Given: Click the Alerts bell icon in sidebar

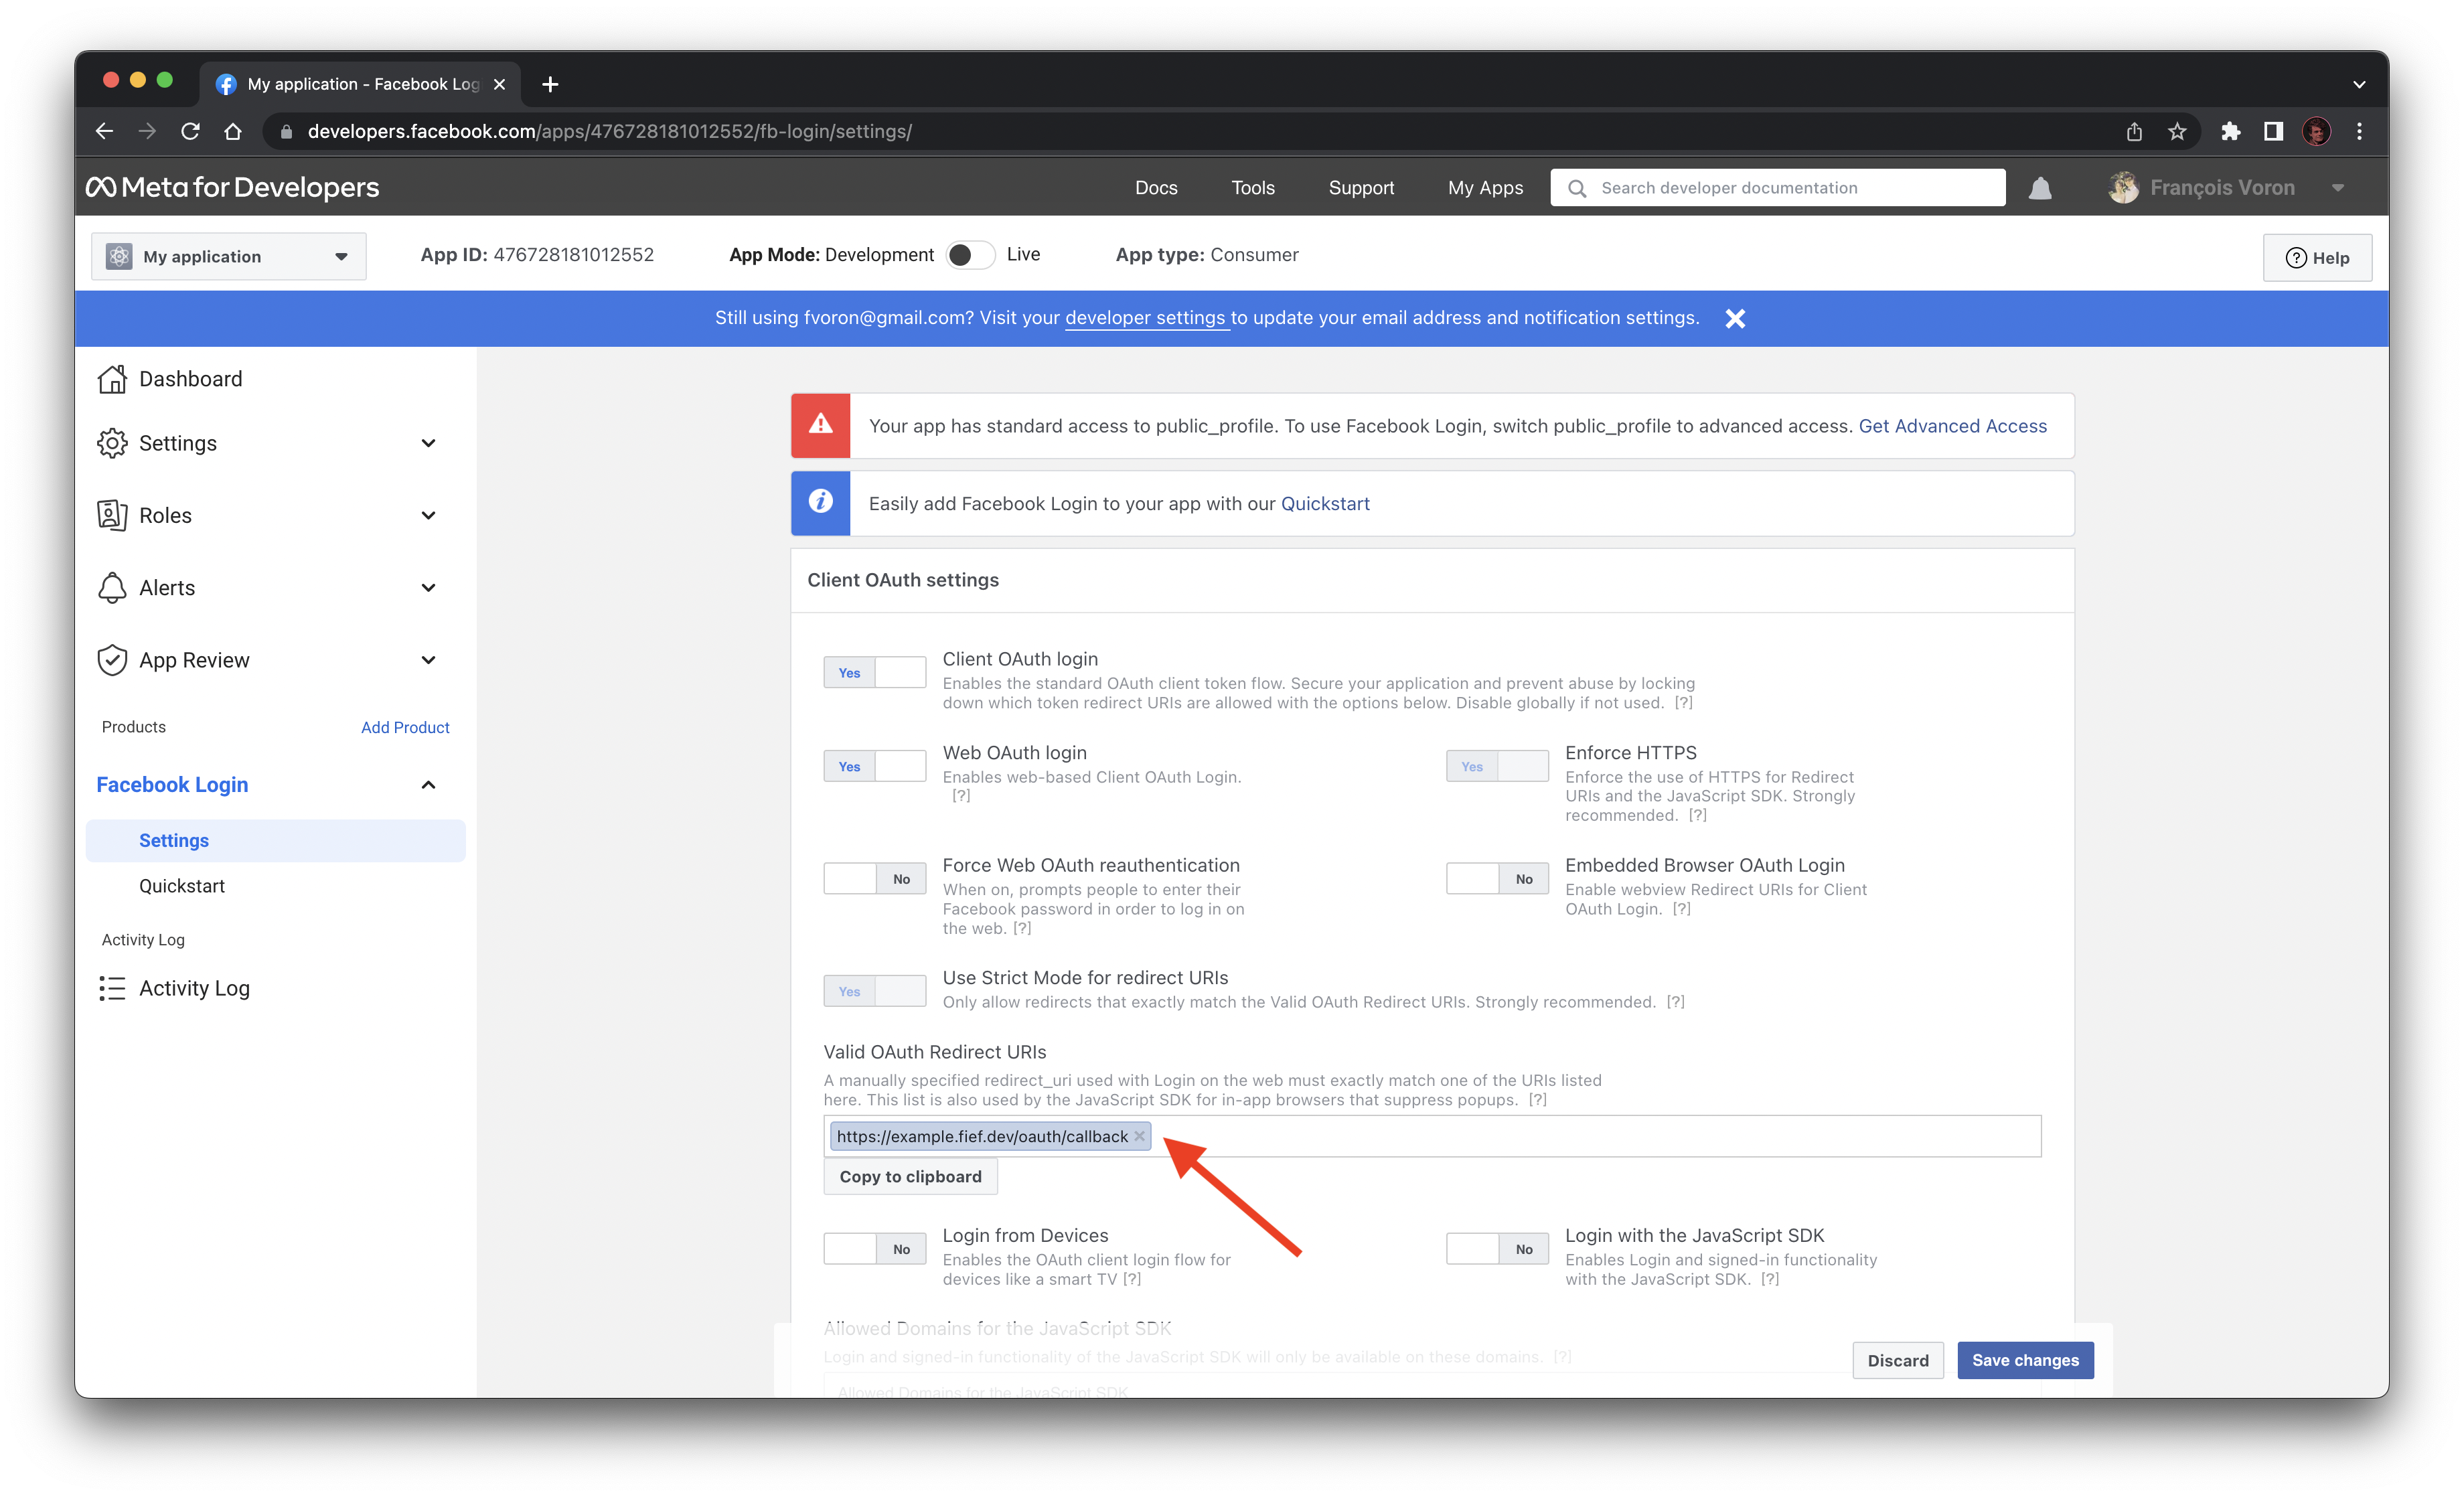Looking at the screenshot, I should pyautogui.click(x=113, y=587).
